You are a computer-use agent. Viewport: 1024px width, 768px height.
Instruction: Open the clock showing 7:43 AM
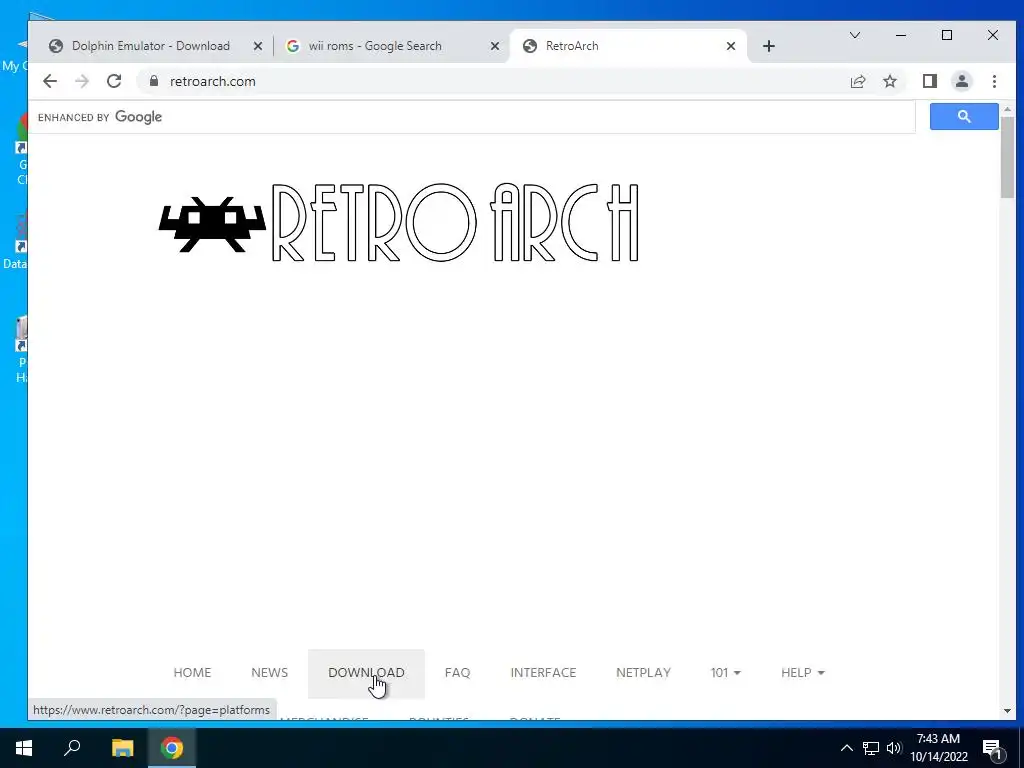938,748
